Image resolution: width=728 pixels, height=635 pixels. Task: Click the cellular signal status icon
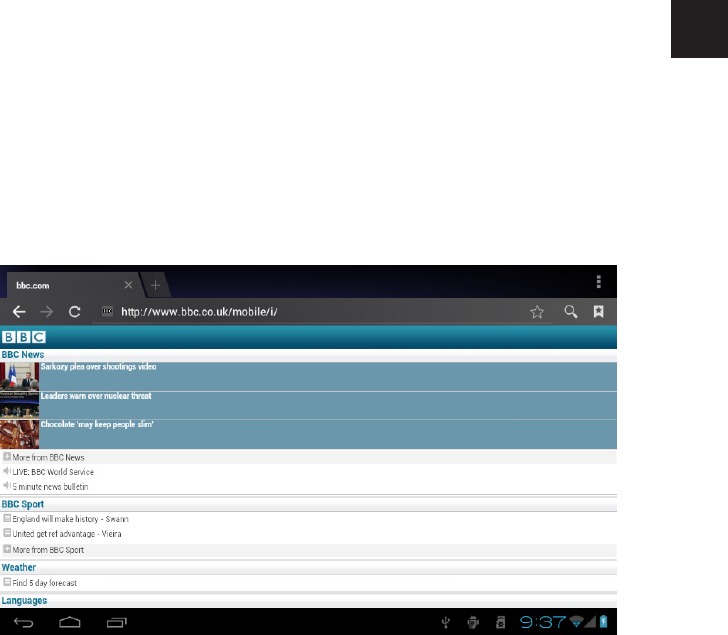coord(590,622)
